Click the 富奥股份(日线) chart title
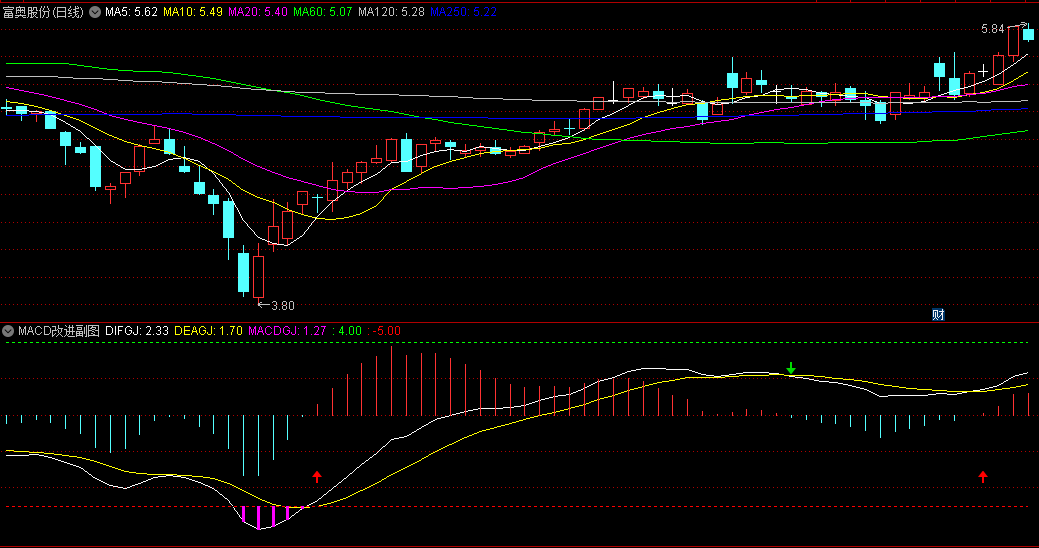Viewport: 1039px width, 548px height. tap(43, 12)
